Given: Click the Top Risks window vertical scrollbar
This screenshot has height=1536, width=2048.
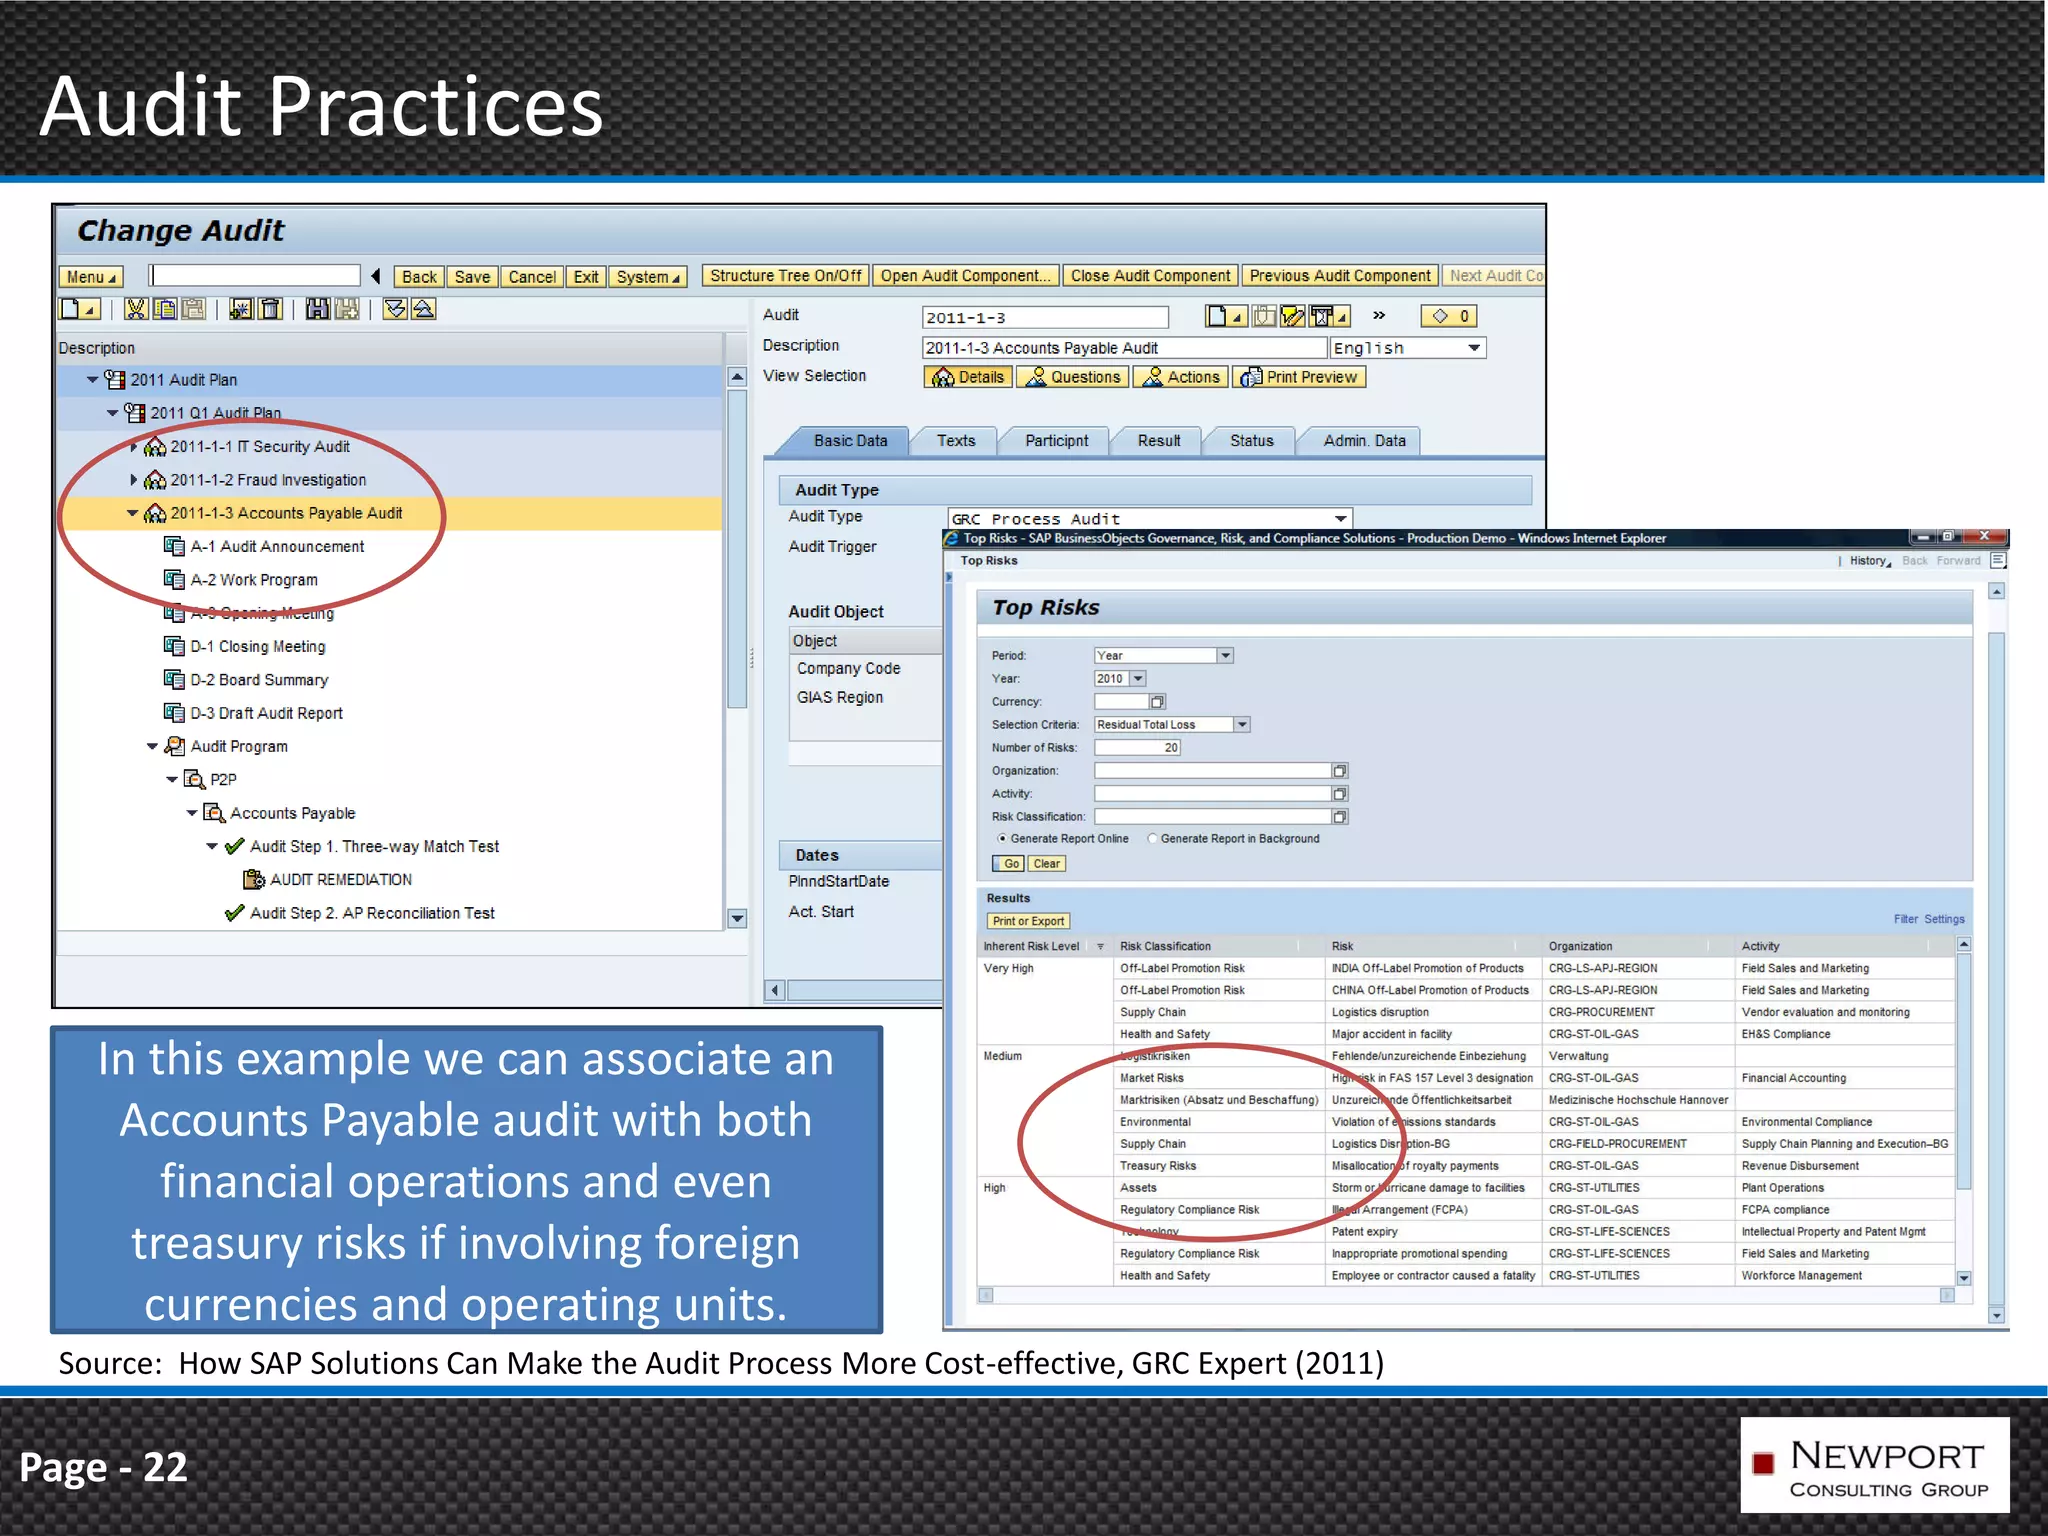Looking at the screenshot, I should (x=1997, y=955).
